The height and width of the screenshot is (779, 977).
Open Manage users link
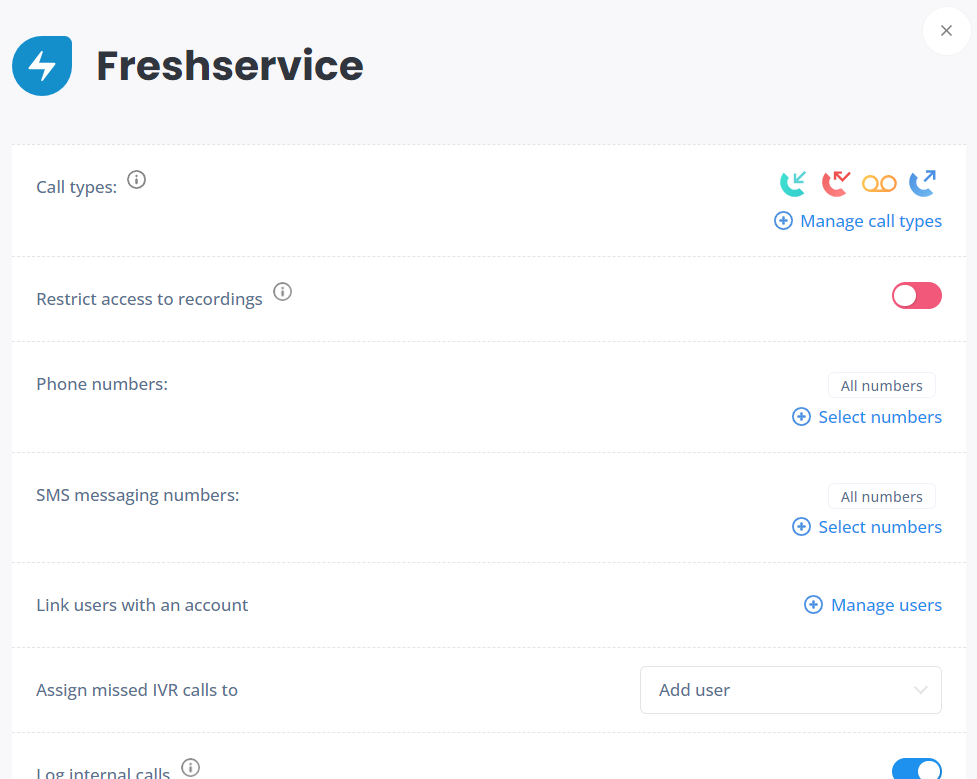point(886,605)
